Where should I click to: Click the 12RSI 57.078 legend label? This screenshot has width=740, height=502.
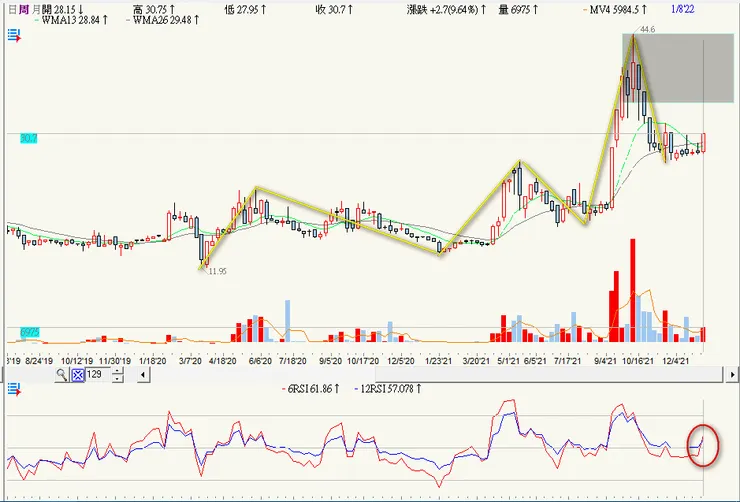[x=388, y=389]
